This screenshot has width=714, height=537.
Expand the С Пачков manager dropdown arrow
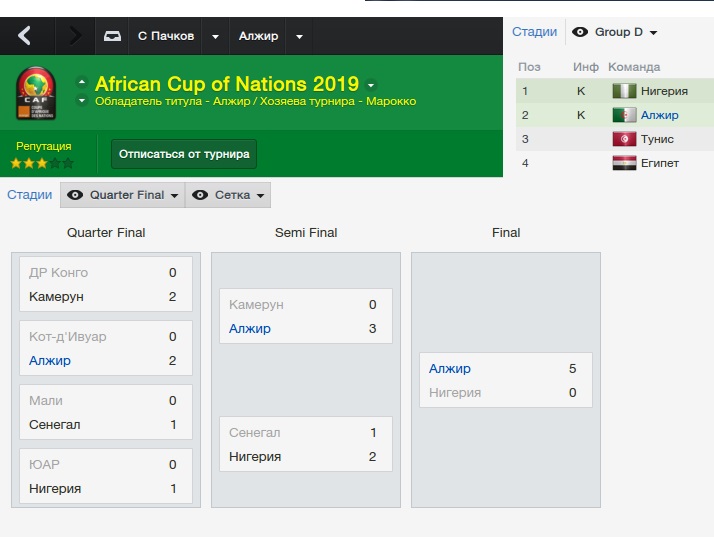215,37
